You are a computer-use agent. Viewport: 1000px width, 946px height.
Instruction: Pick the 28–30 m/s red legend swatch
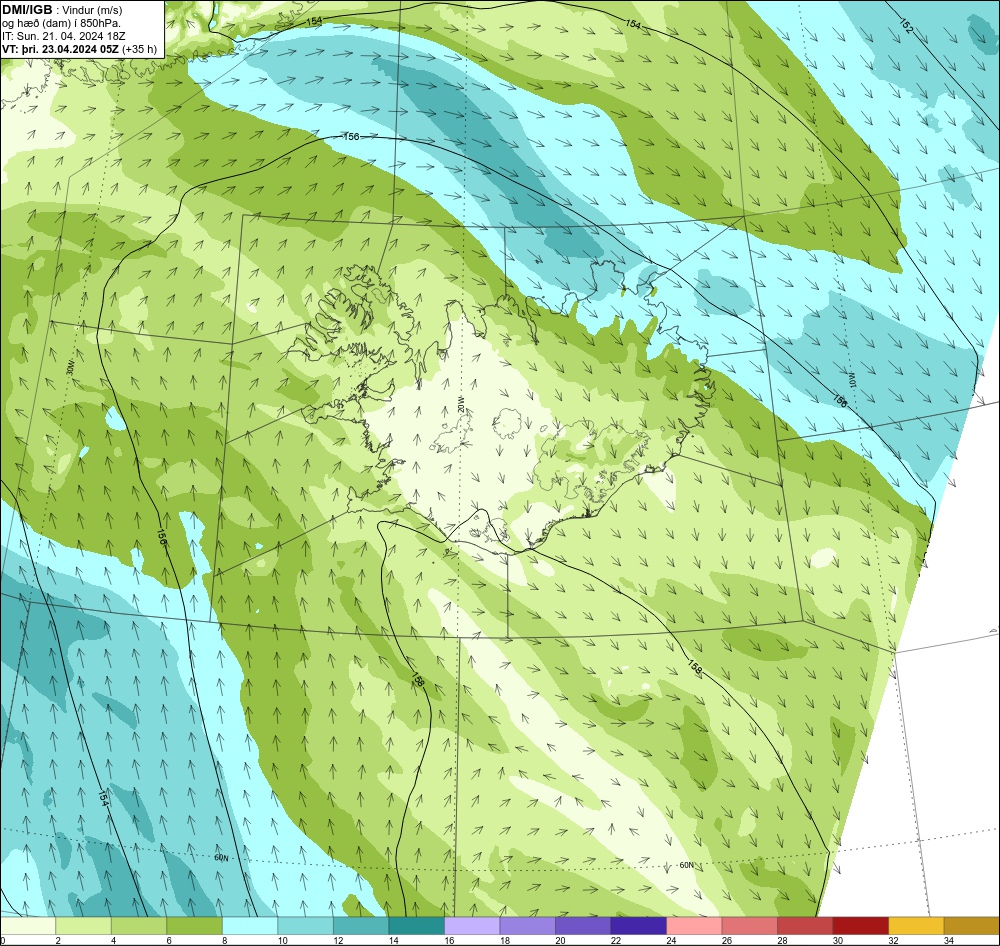[805, 925]
